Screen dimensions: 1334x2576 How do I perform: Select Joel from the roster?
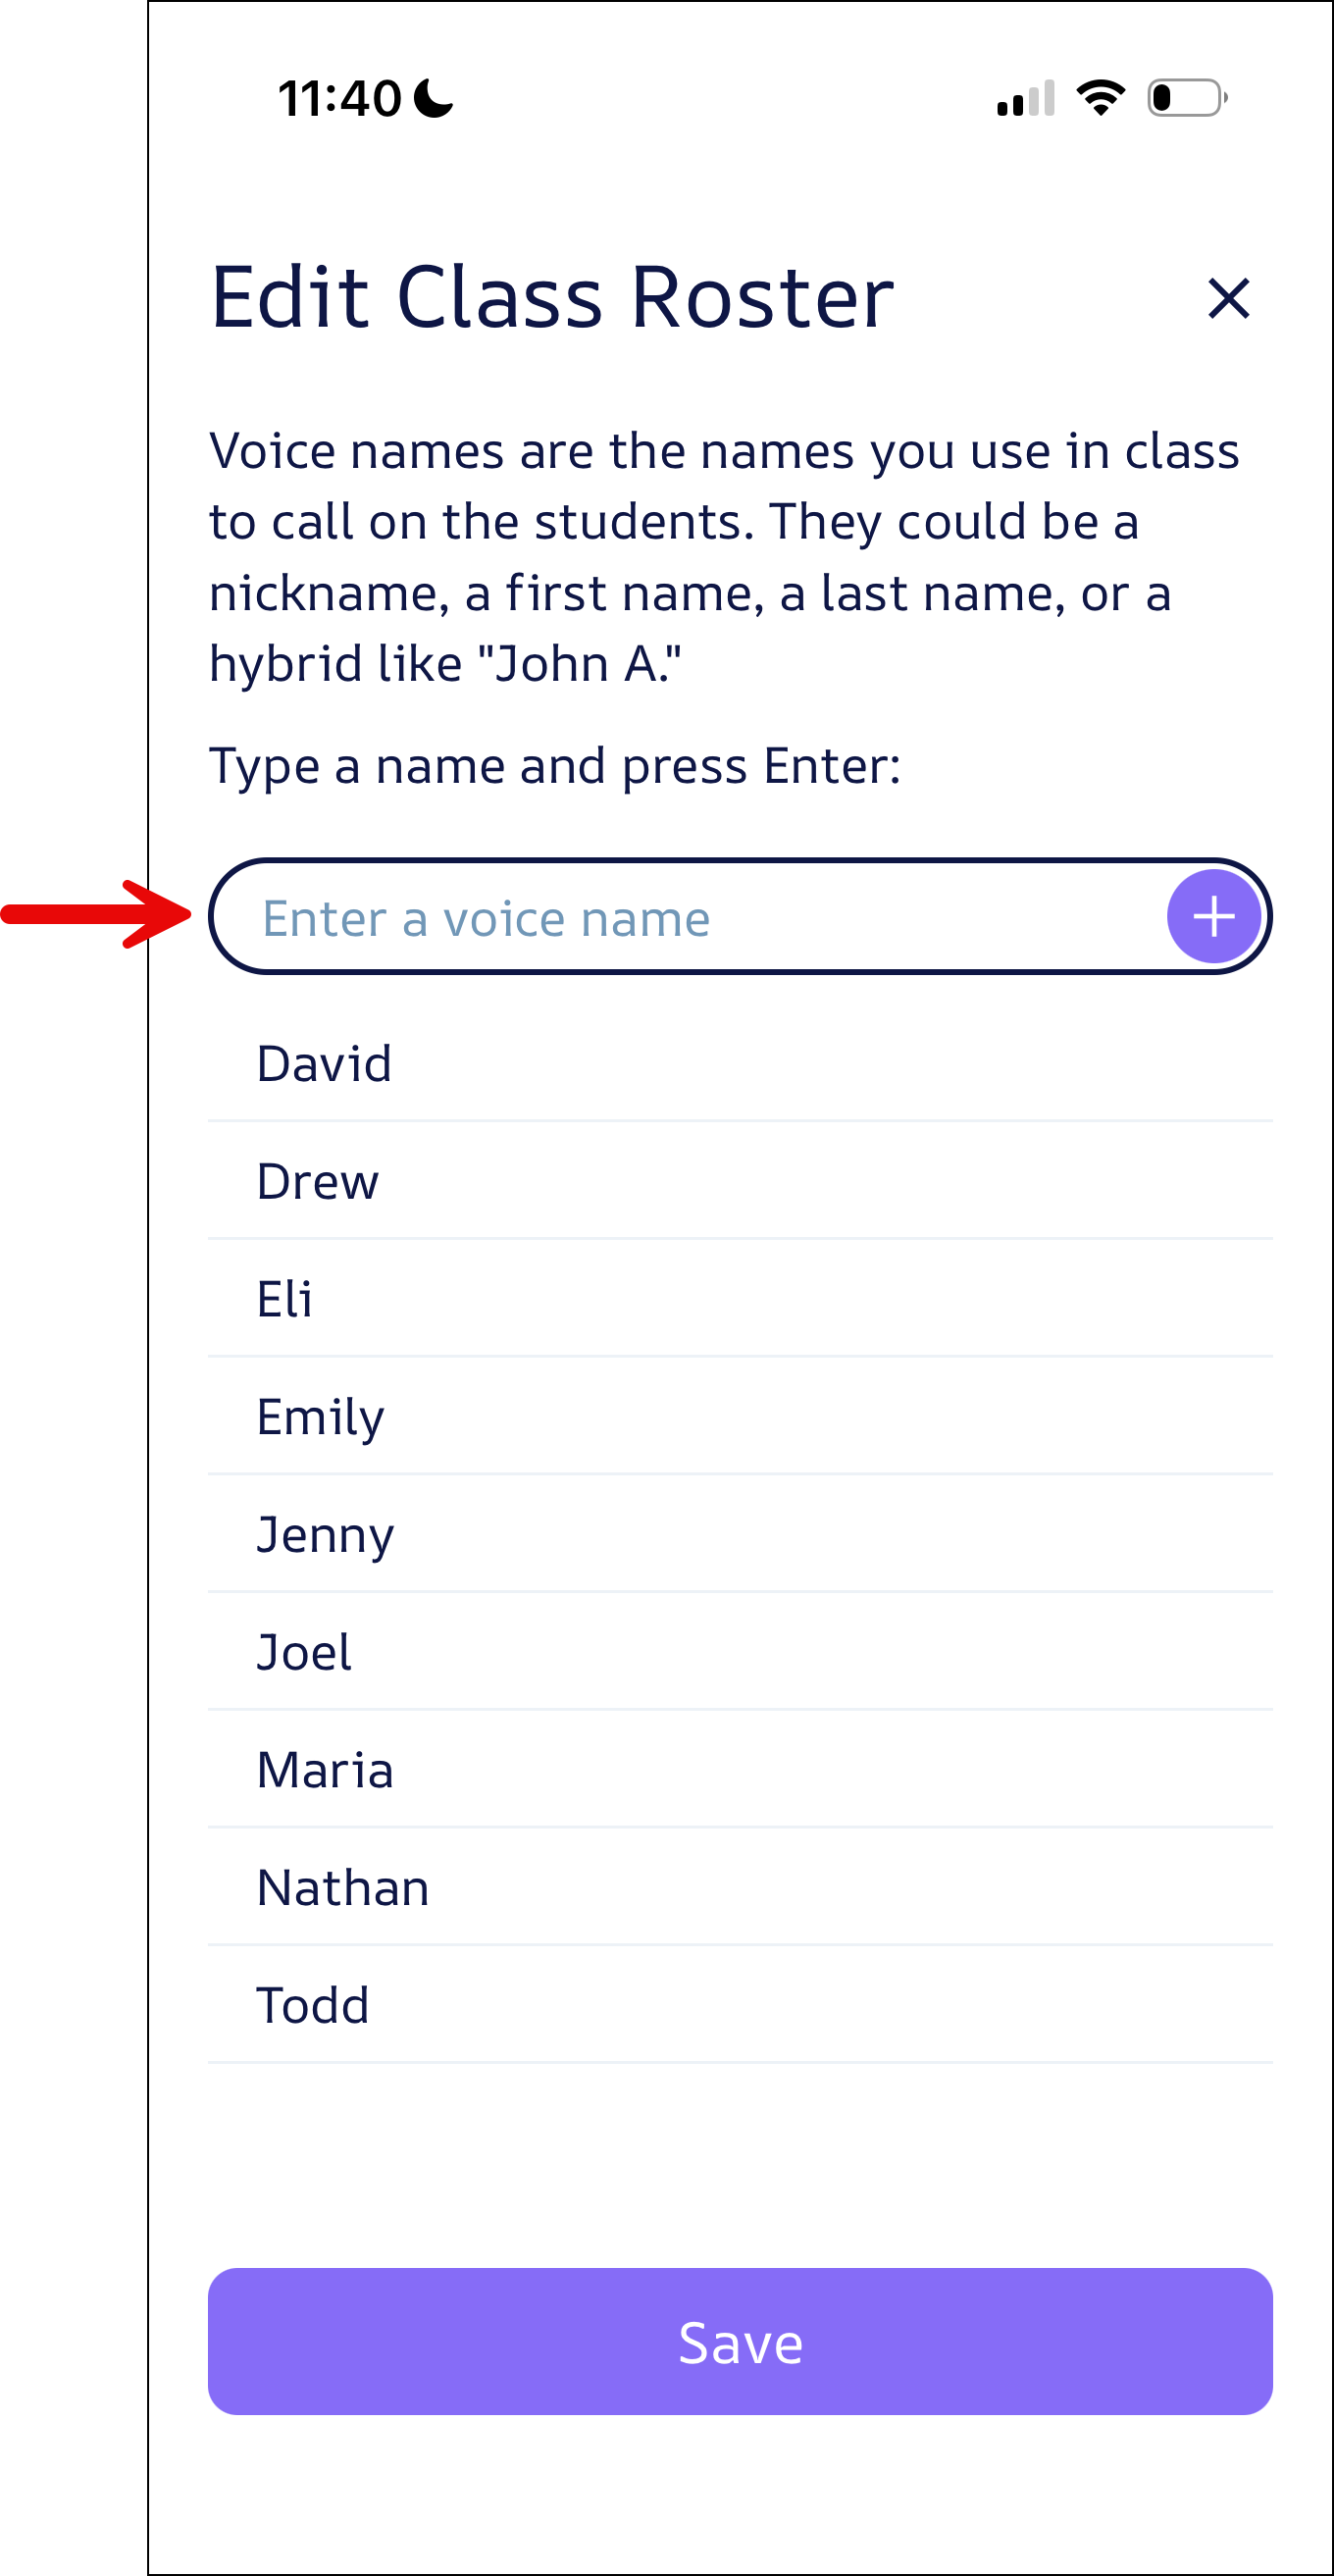[303, 1652]
